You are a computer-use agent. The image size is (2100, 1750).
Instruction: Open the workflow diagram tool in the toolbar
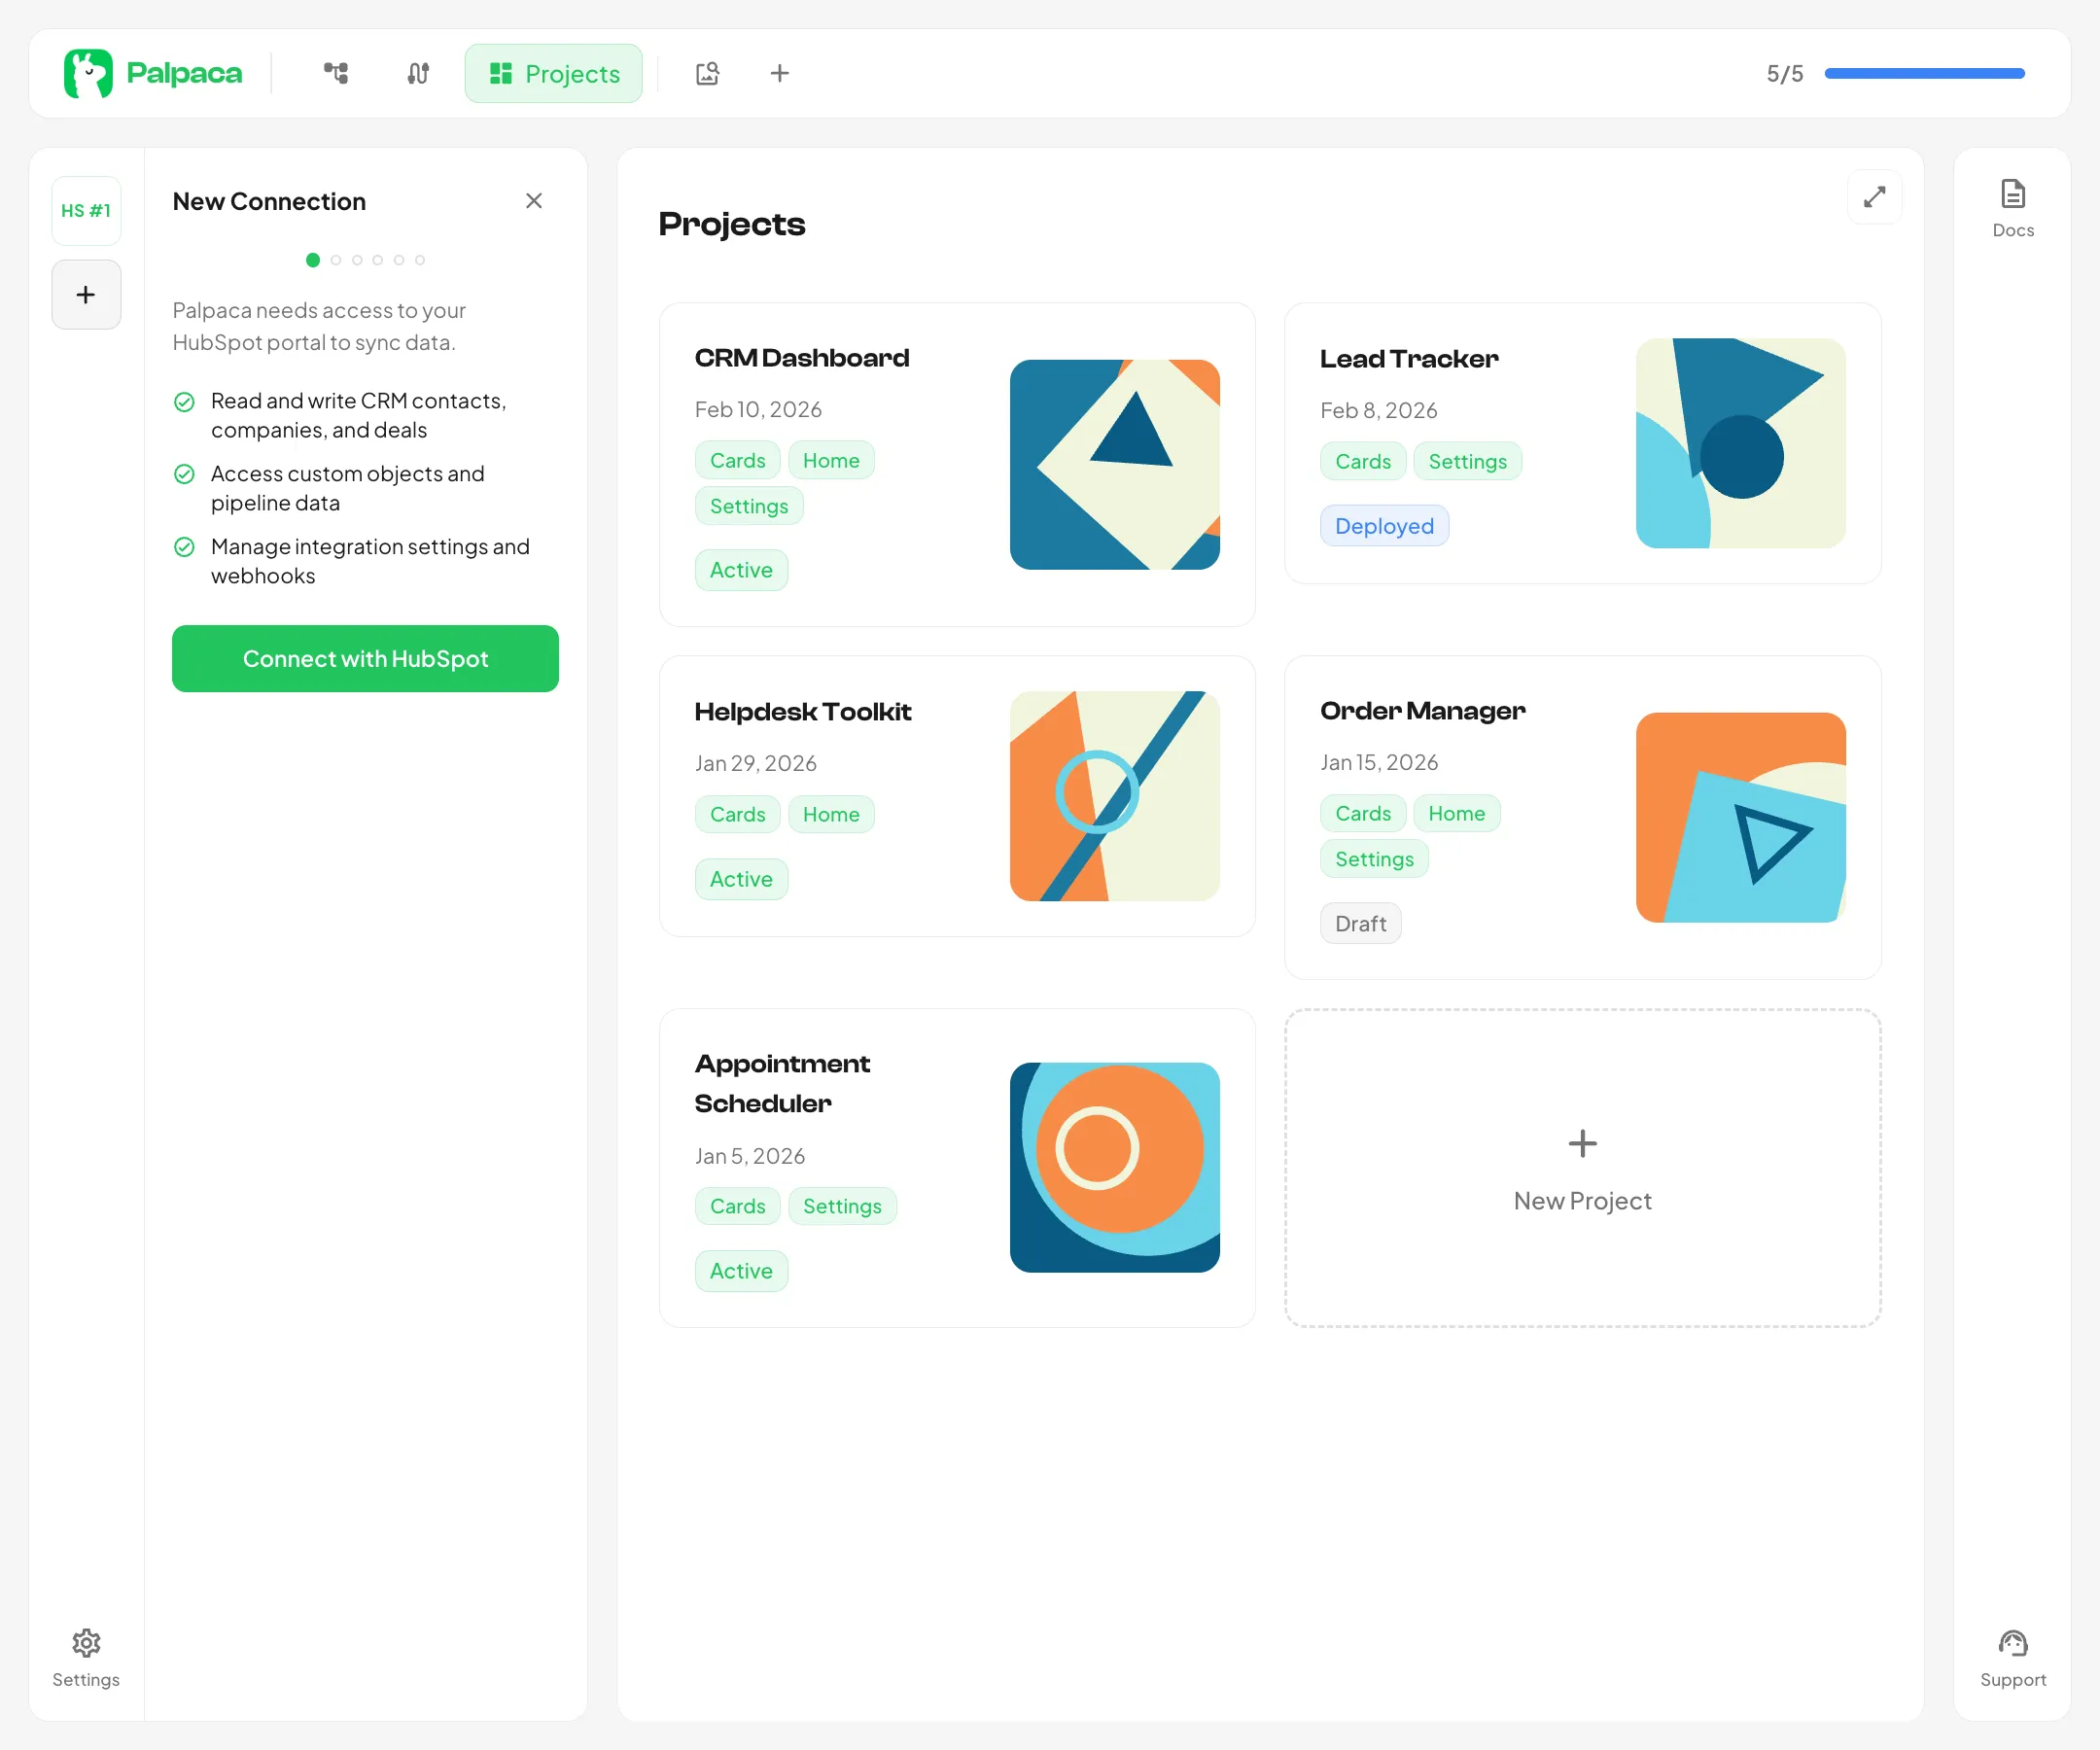tap(336, 73)
